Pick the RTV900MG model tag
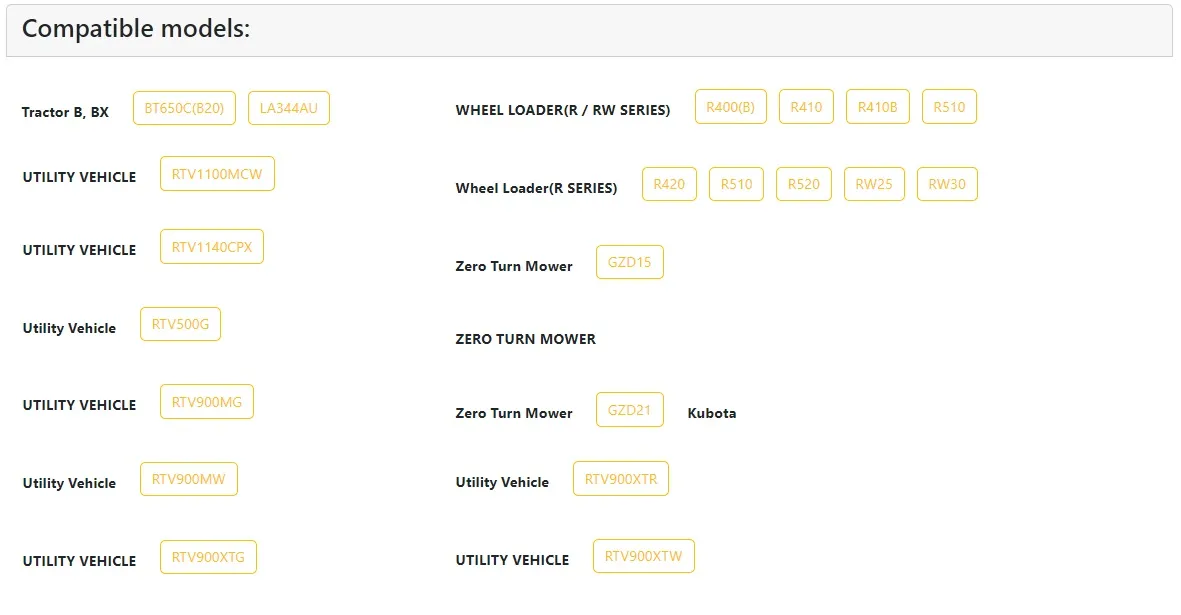 [206, 402]
